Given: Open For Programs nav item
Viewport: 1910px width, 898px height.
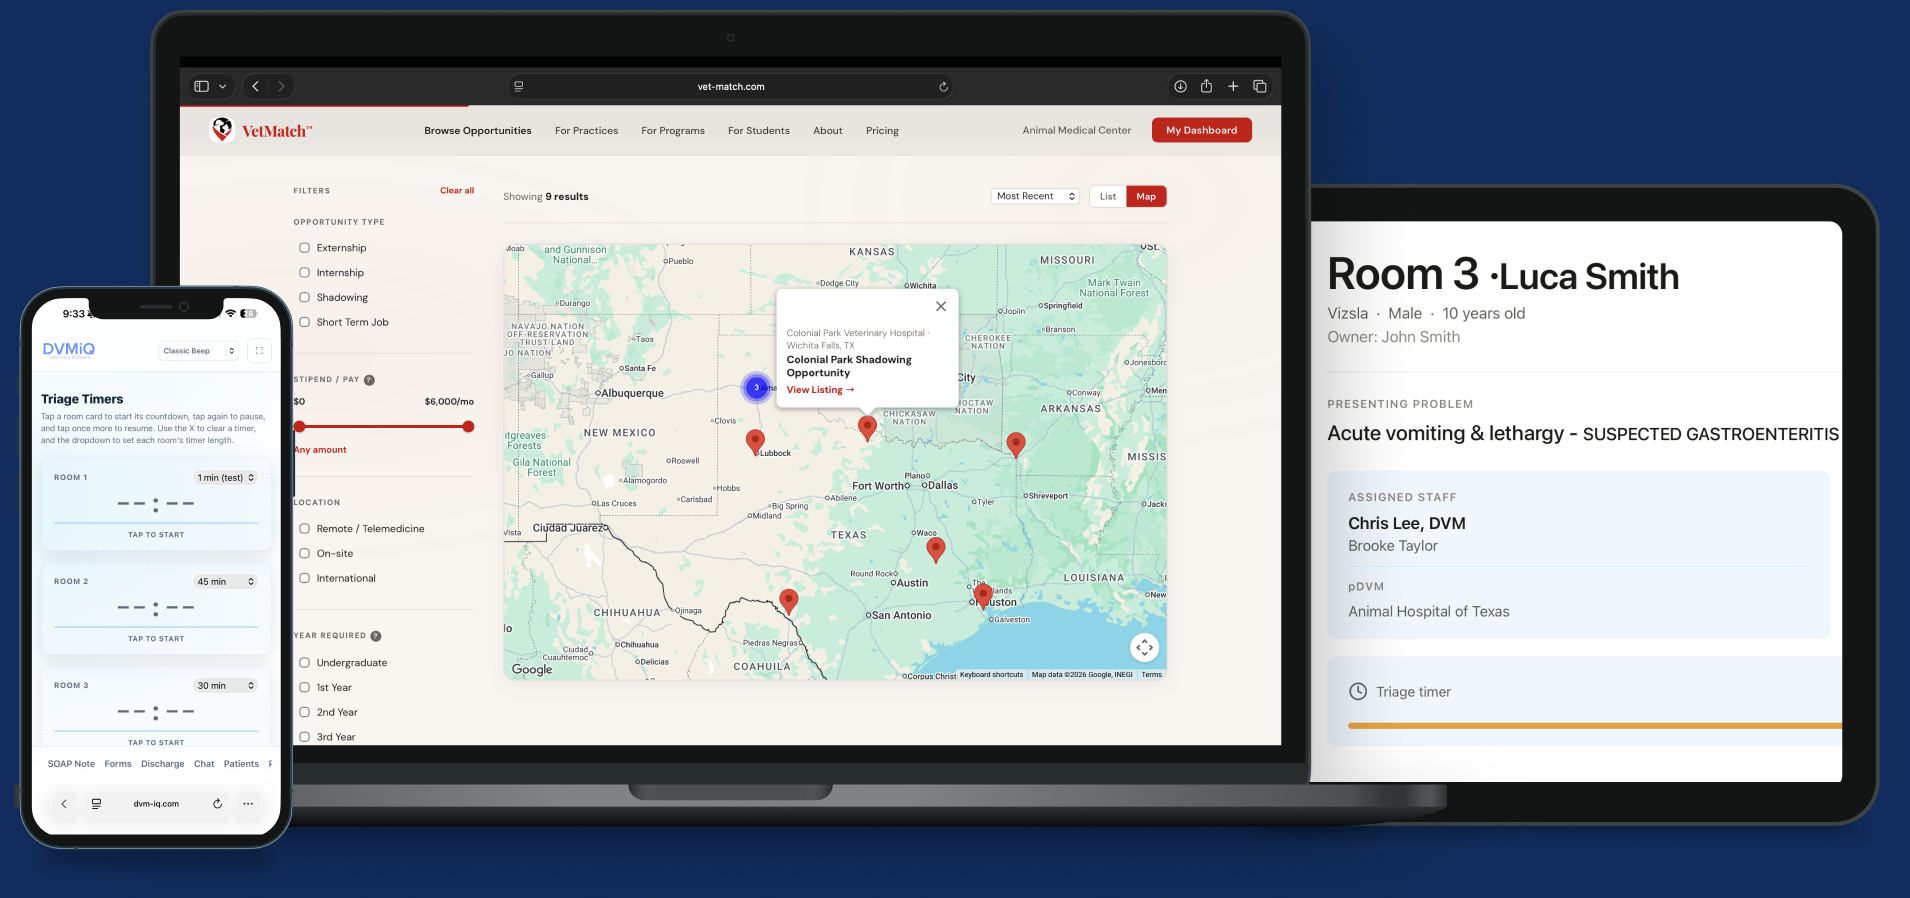Looking at the screenshot, I should point(673,131).
